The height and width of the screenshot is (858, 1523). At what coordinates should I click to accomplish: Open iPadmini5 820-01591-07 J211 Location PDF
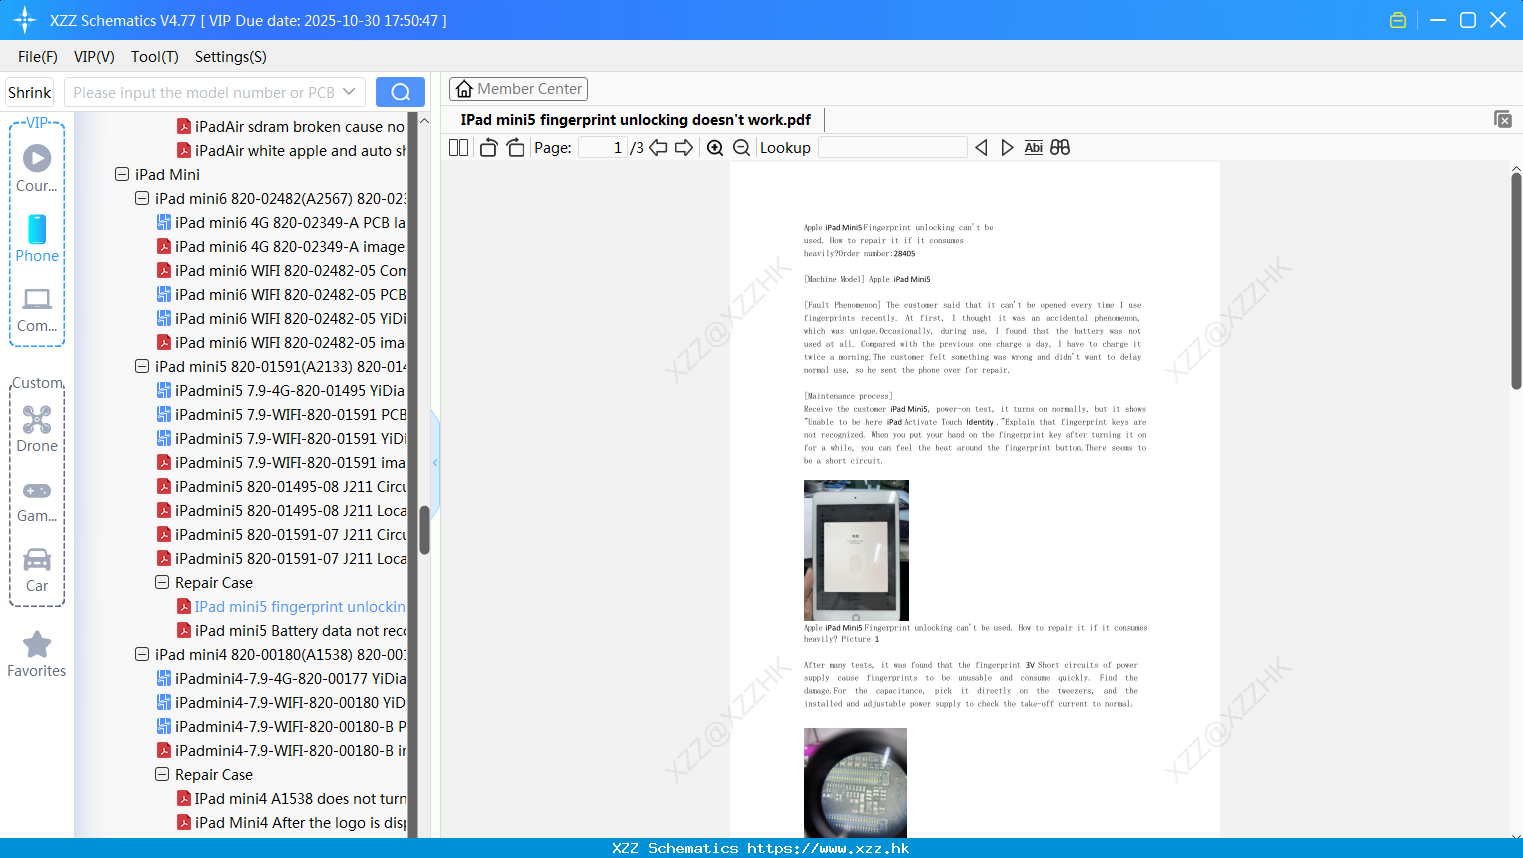click(x=281, y=558)
